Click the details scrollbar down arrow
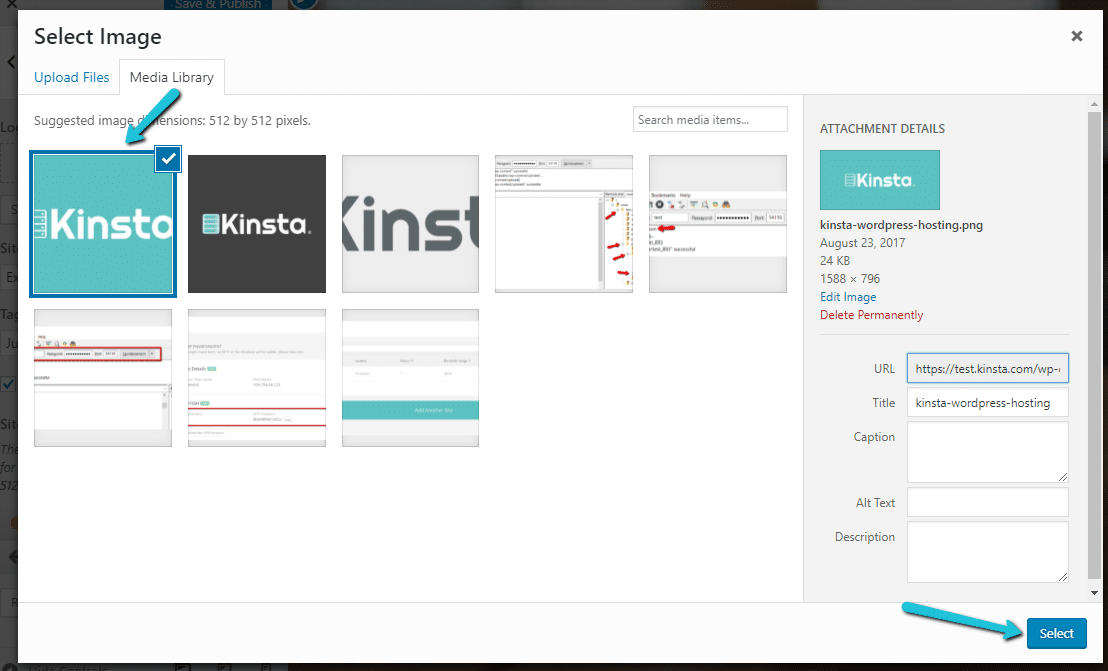The image size is (1108, 671). tap(1094, 593)
